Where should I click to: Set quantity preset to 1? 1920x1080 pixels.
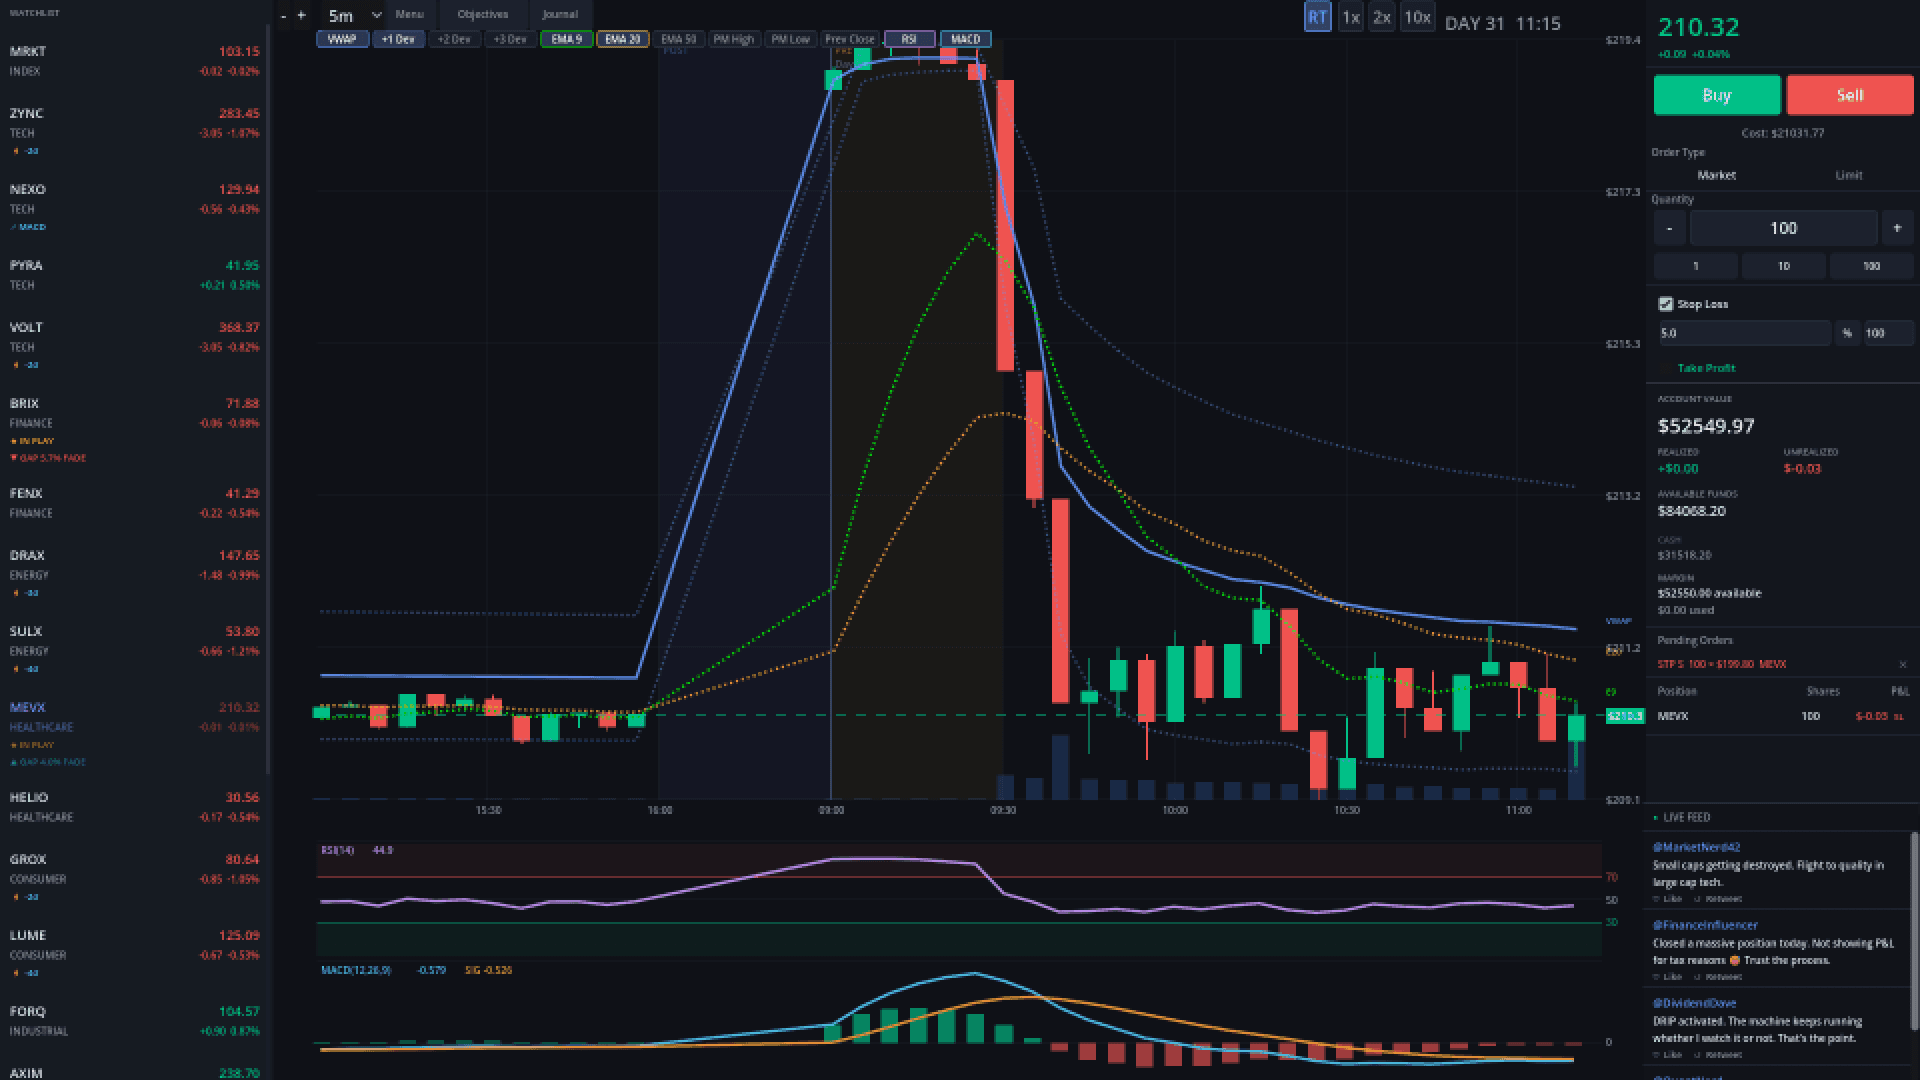click(x=1695, y=266)
